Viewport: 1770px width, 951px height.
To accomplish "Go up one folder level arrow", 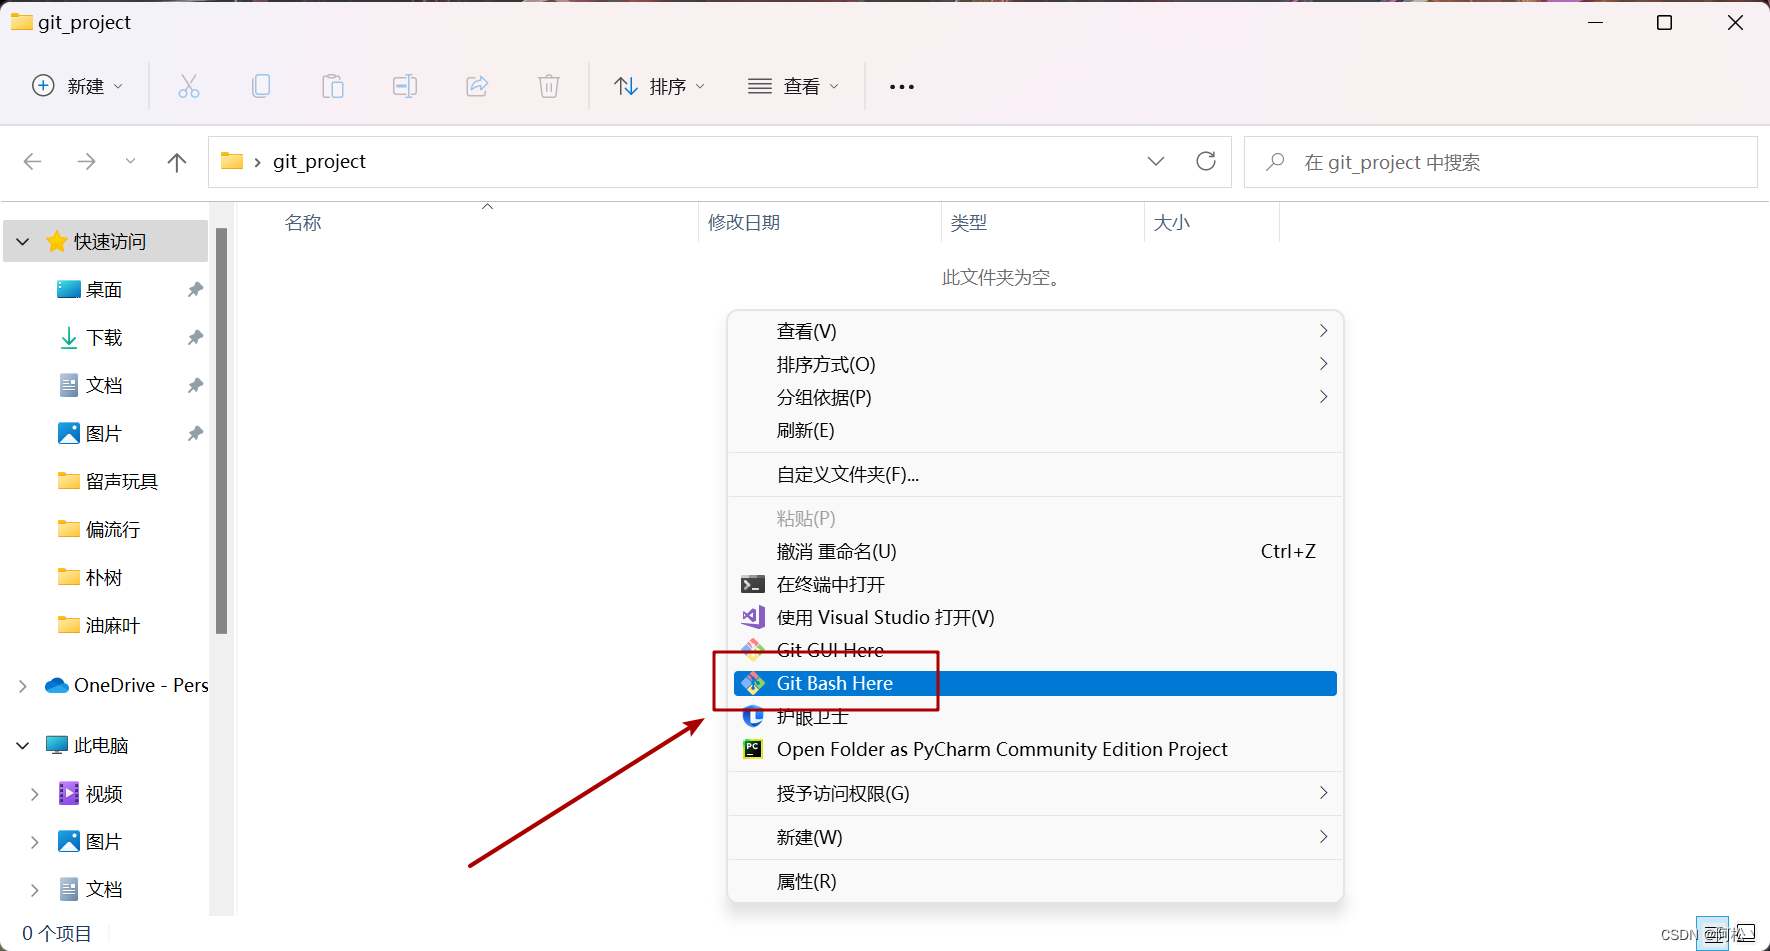I will [177, 162].
